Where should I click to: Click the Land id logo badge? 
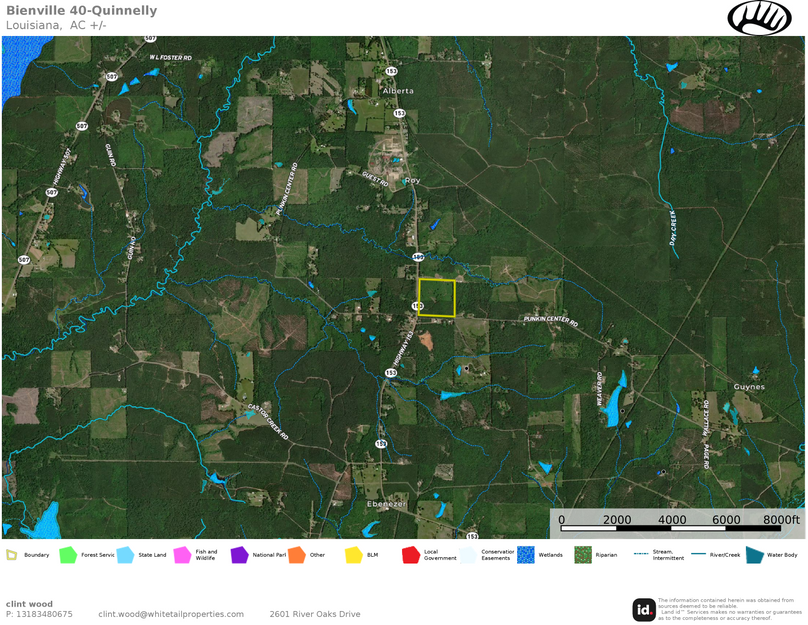644,609
